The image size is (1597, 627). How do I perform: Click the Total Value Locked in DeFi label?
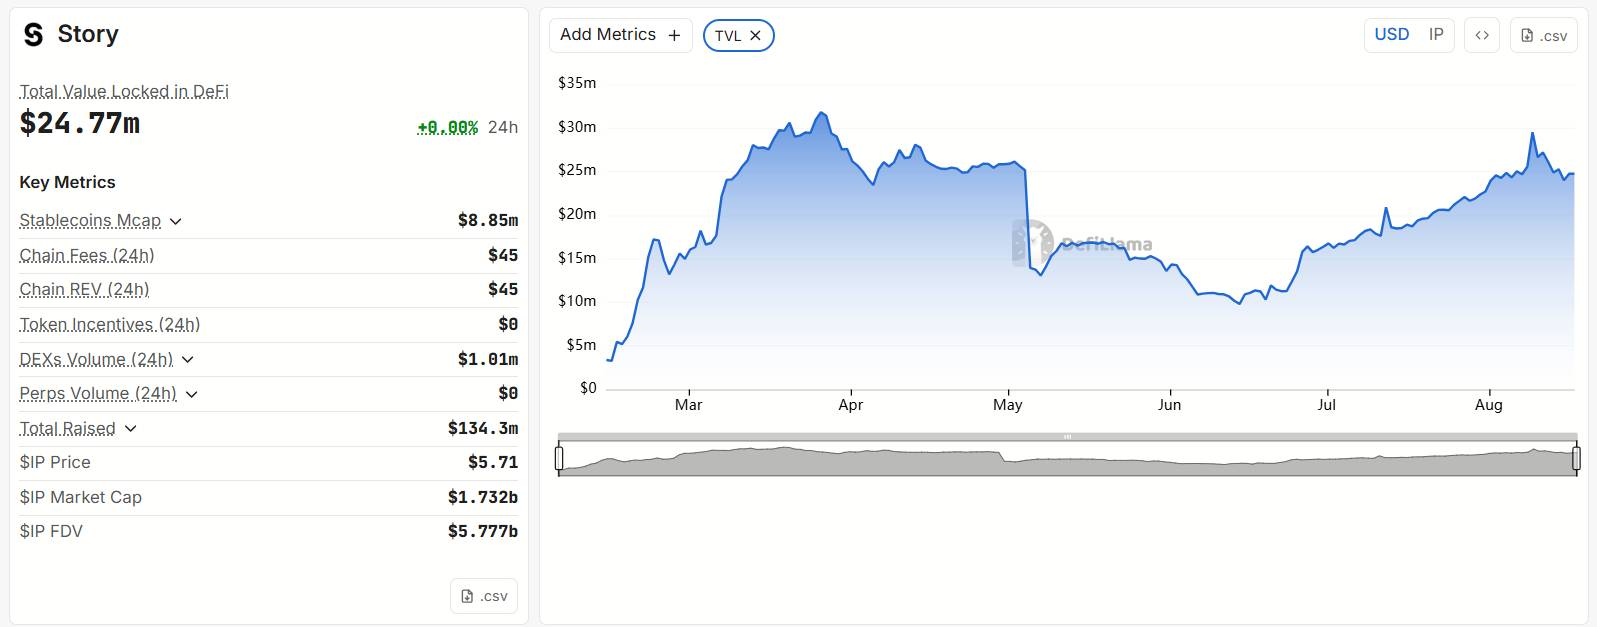click(x=124, y=91)
